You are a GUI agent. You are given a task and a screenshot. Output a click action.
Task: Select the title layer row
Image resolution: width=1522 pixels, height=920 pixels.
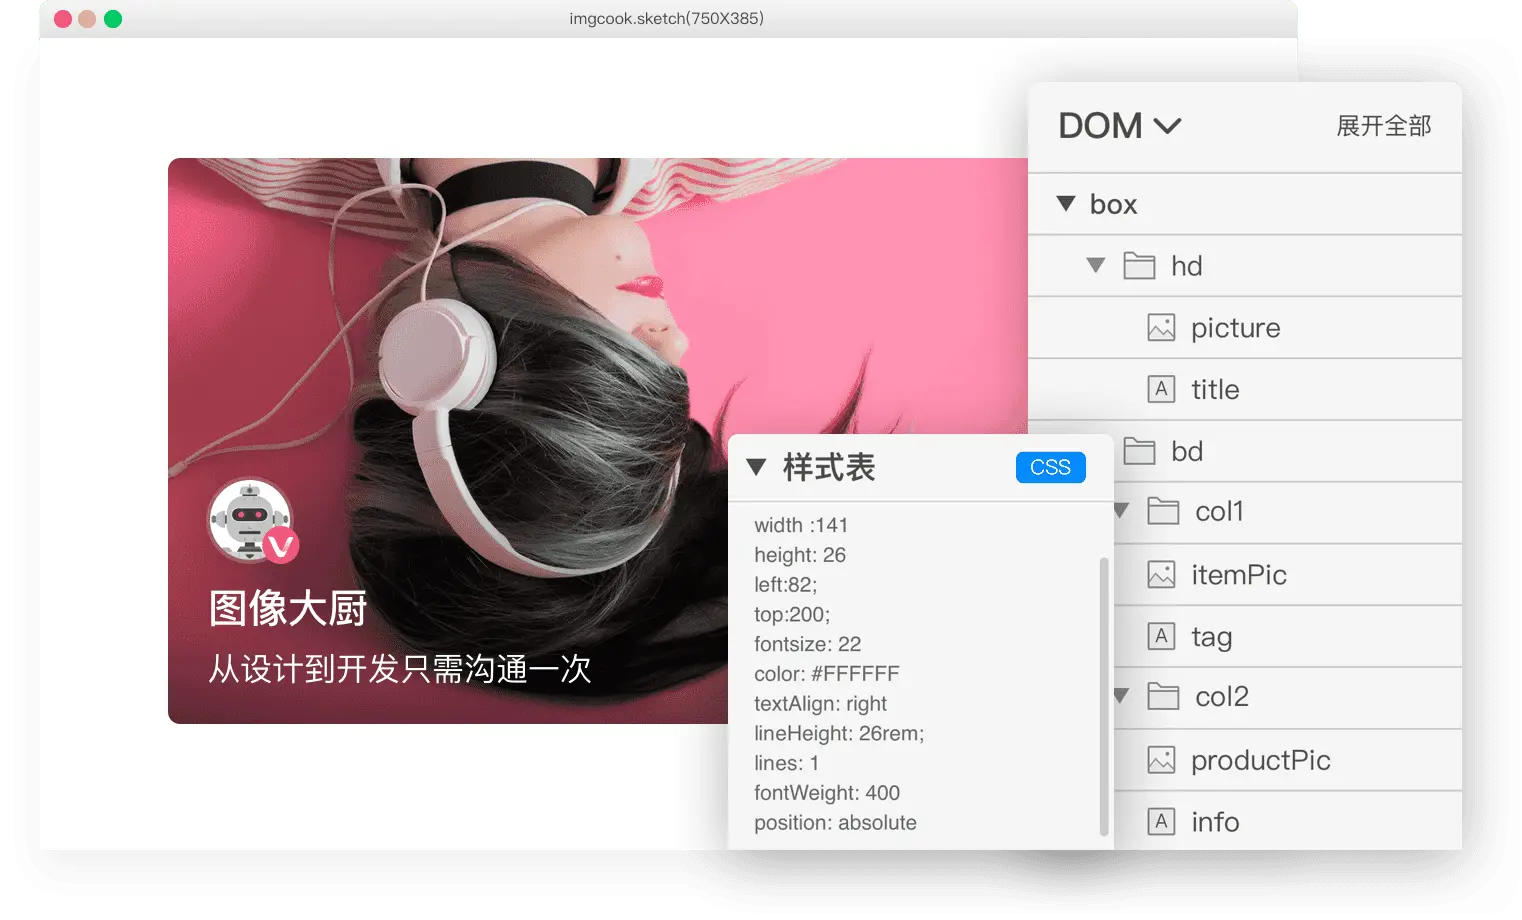tap(1245, 389)
